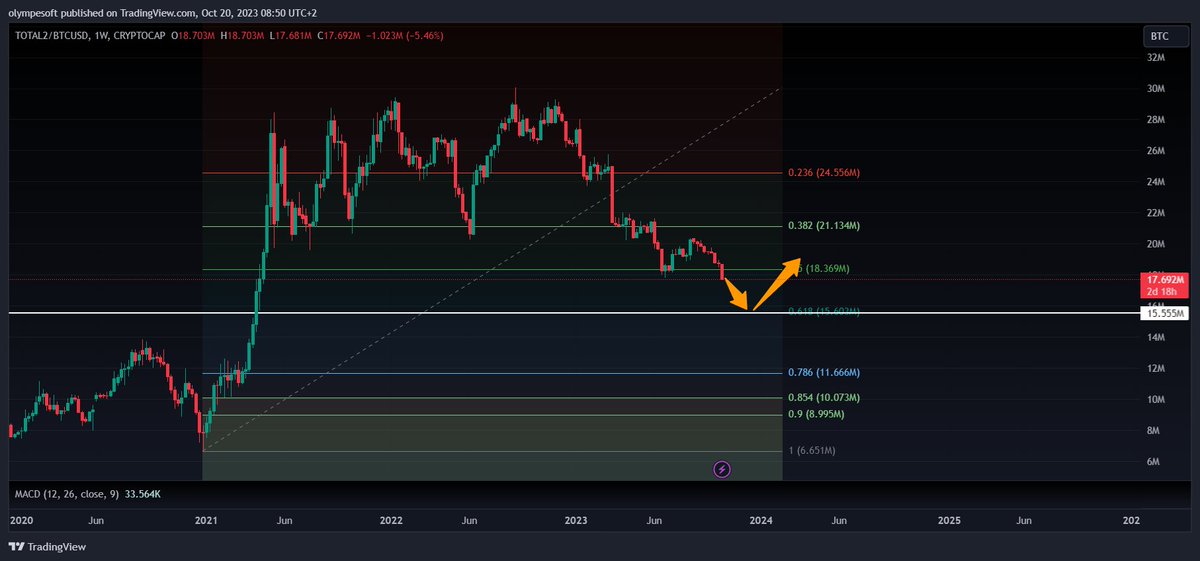The image size is (1200, 561).
Task: Click the (18.369M) Fibonacci level label
Action: [826, 269]
